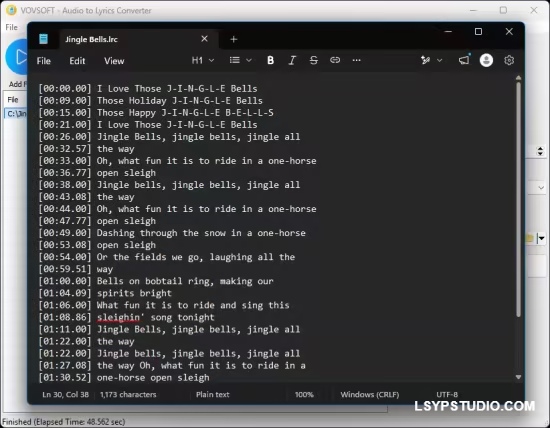
Task: Click the scrollbar up arrow in Notepad
Action: tap(518, 78)
